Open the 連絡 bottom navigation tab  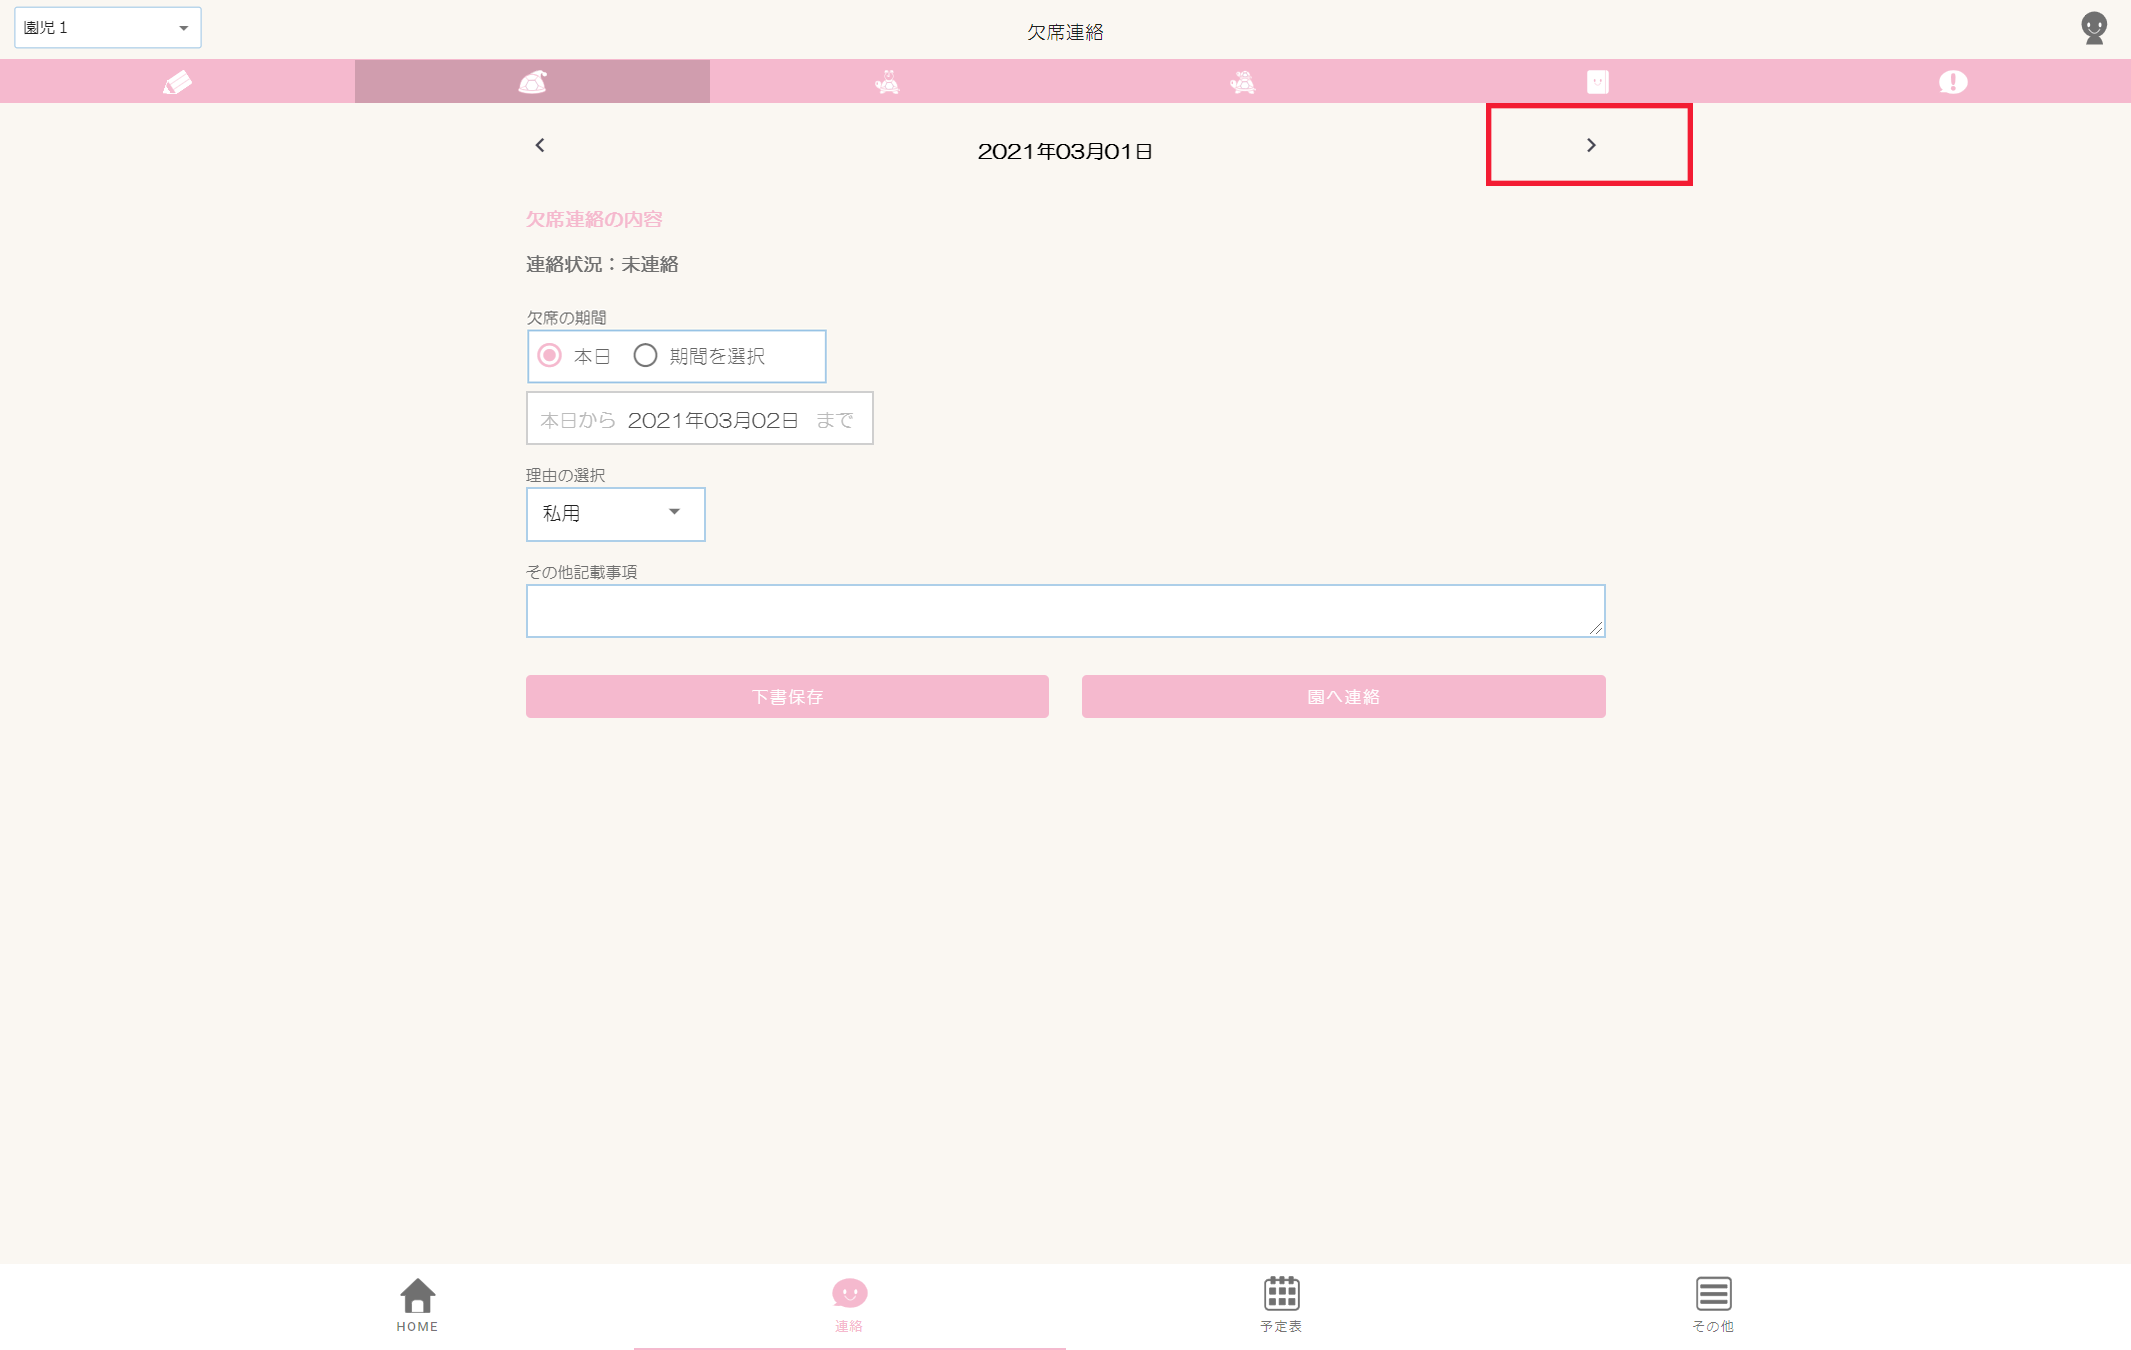[849, 1305]
